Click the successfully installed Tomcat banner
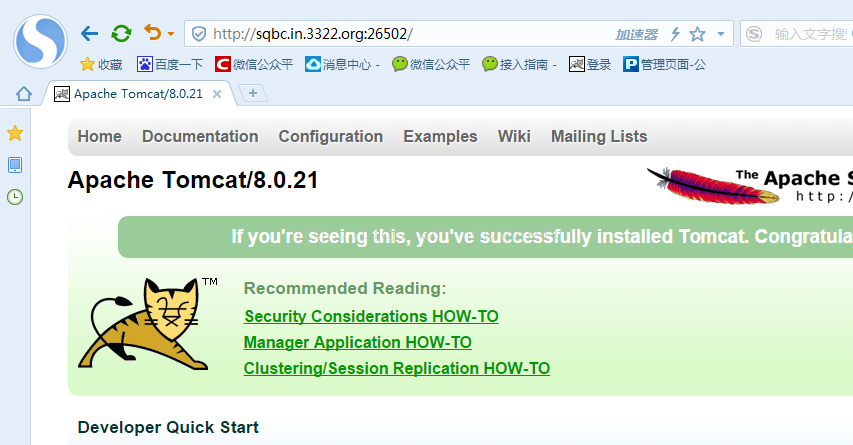Image resolution: width=853 pixels, height=445 pixels. coord(485,237)
